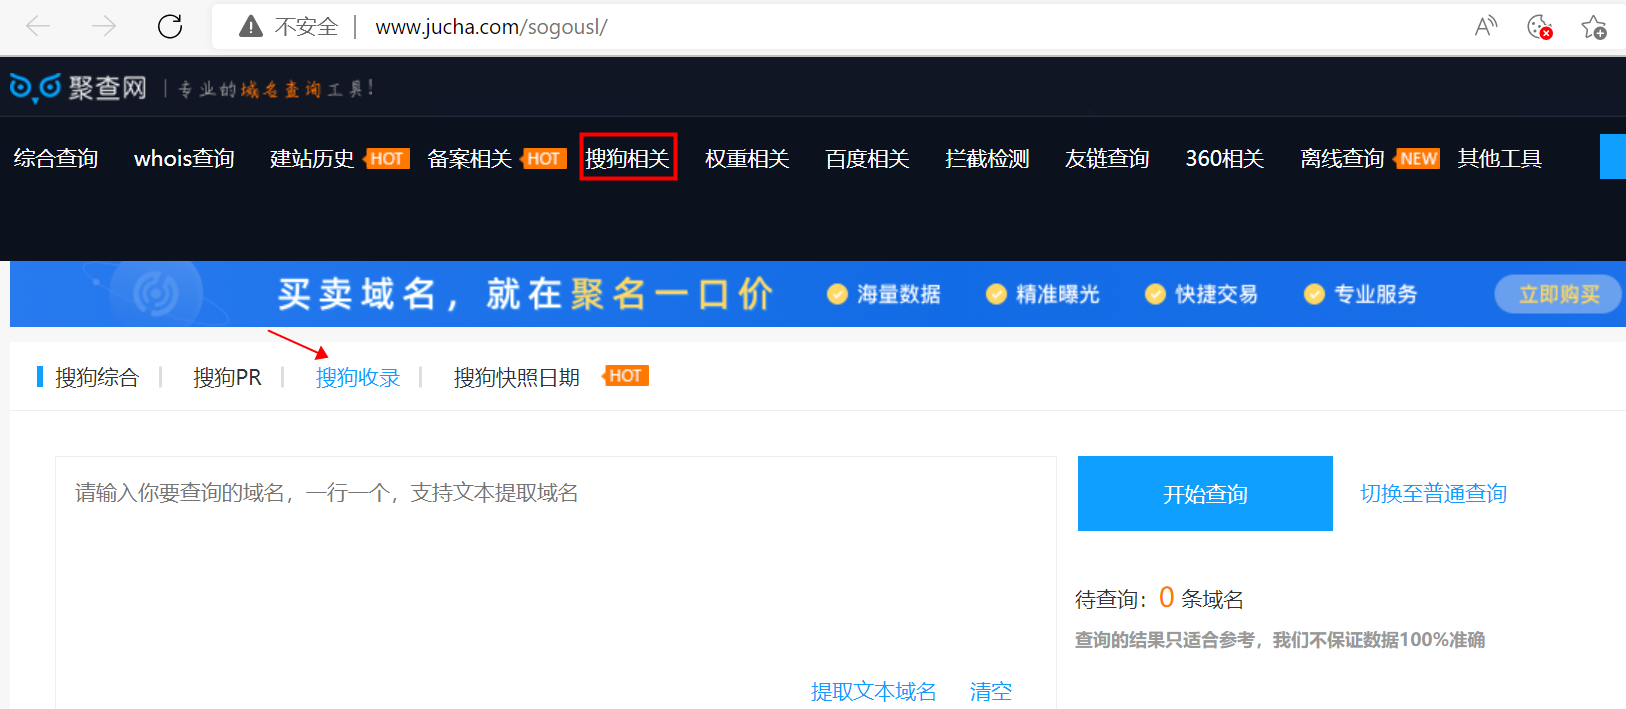Click HOT badge beside 备案相关
Viewport: 1626px width, 709px height.
click(x=544, y=158)
